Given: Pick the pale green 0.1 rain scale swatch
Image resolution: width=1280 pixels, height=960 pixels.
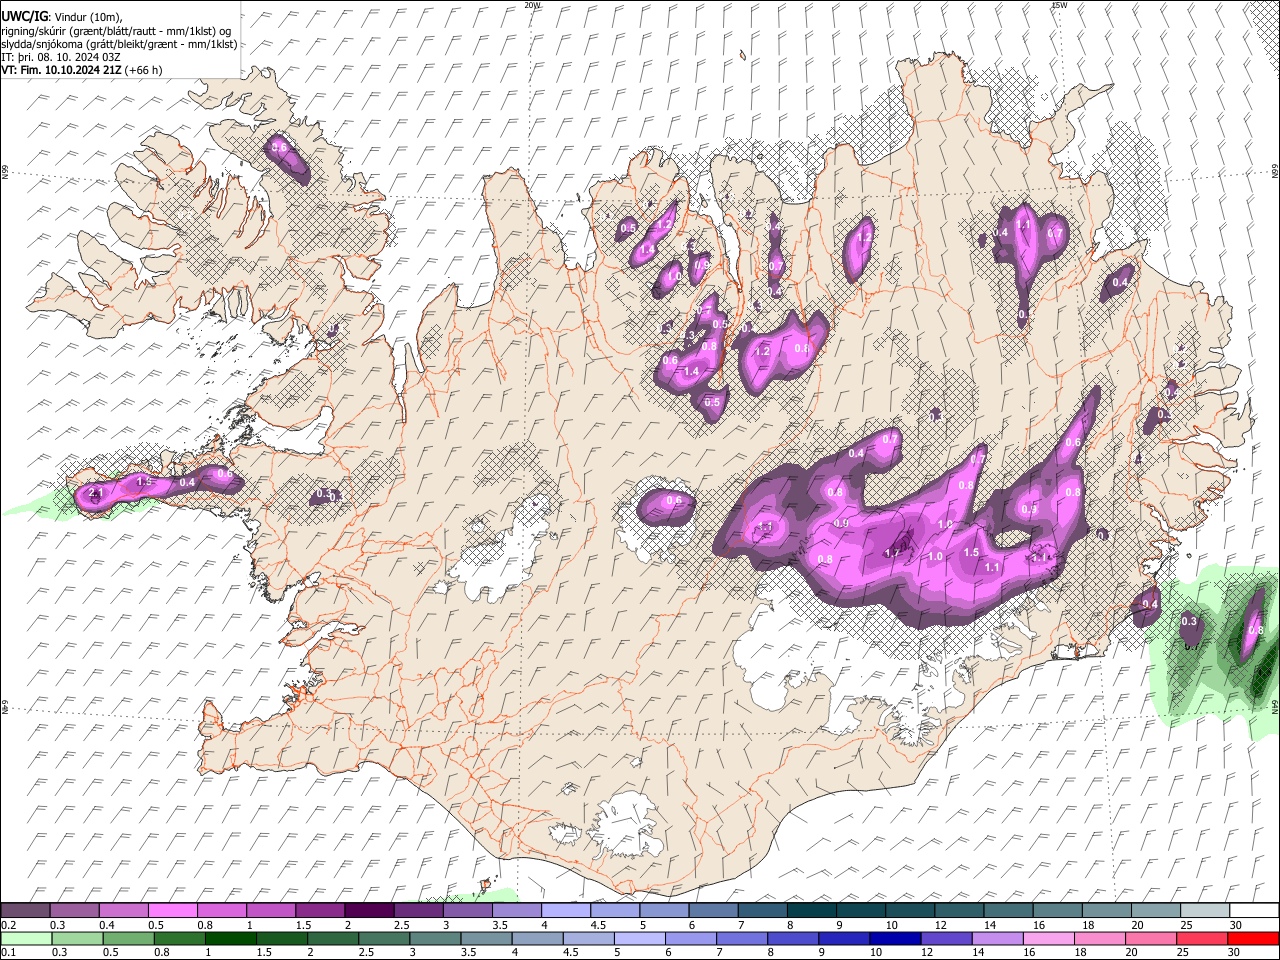Looking at the screenshot, I should coord(26,938).
